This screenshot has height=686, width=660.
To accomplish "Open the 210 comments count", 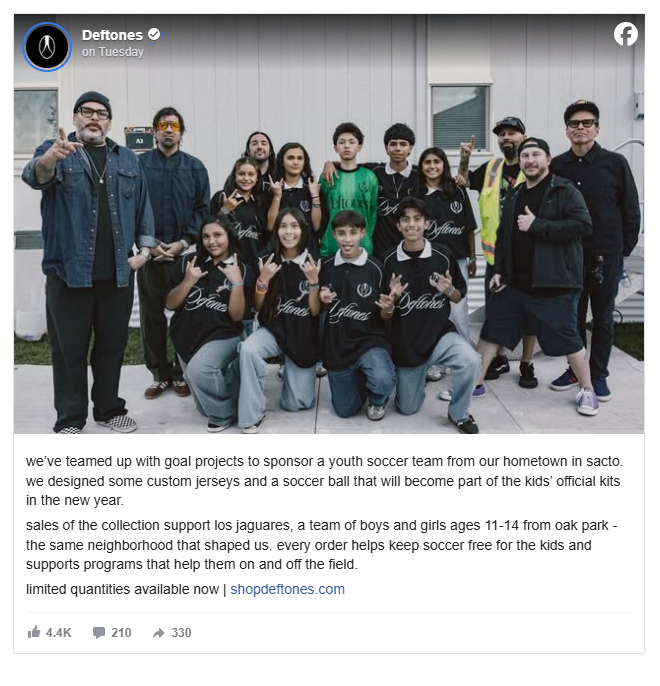I will [121, 633].
